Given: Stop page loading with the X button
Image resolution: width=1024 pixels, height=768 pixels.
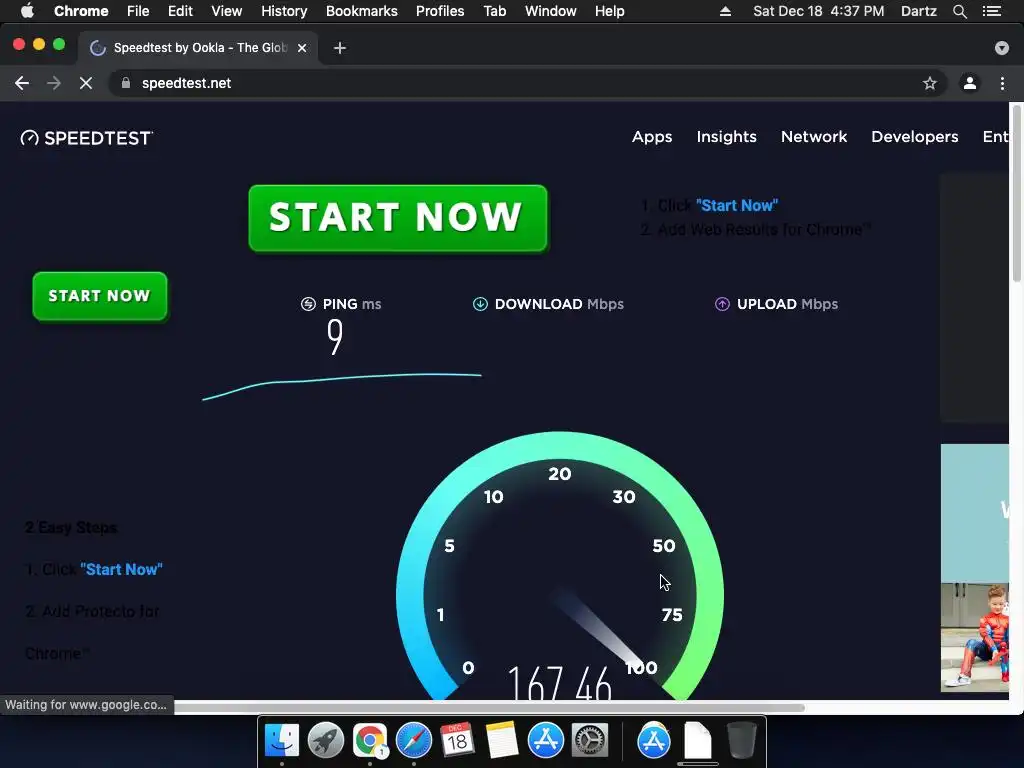Looking at the screenshot, I should (x=86, y=83).
